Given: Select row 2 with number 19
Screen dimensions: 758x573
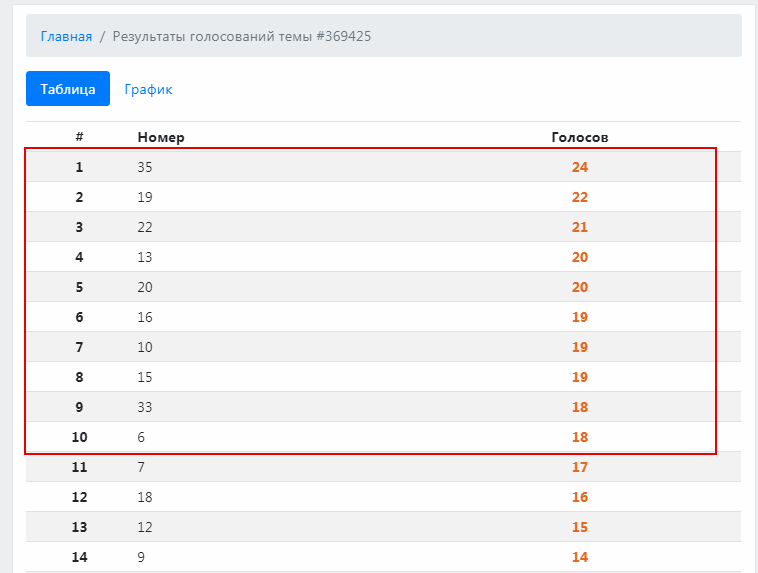Looking at the screenshot, I should tap(145, 197).
